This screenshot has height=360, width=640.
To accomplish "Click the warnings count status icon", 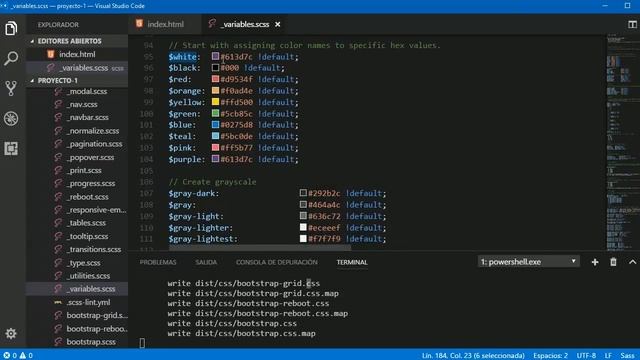I will pos(26,356).
